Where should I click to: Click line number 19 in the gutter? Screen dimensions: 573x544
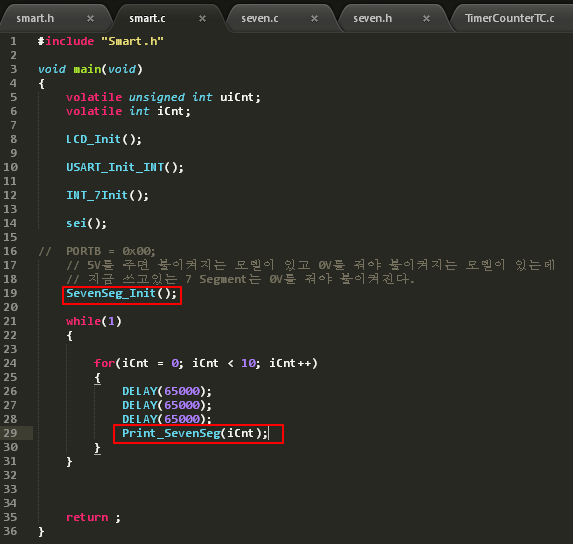tap(10, 293)
